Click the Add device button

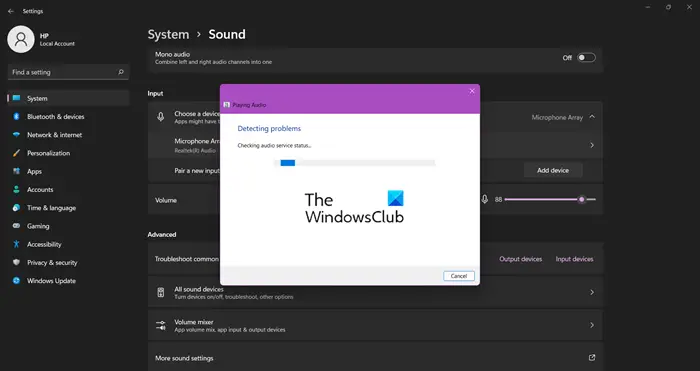click(553, 171)
